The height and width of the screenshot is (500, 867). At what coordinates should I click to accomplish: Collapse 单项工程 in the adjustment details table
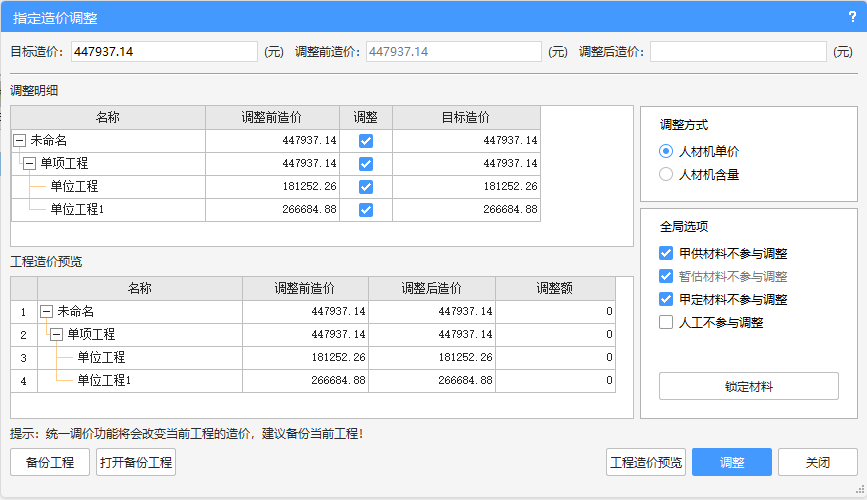click(29, 163)
